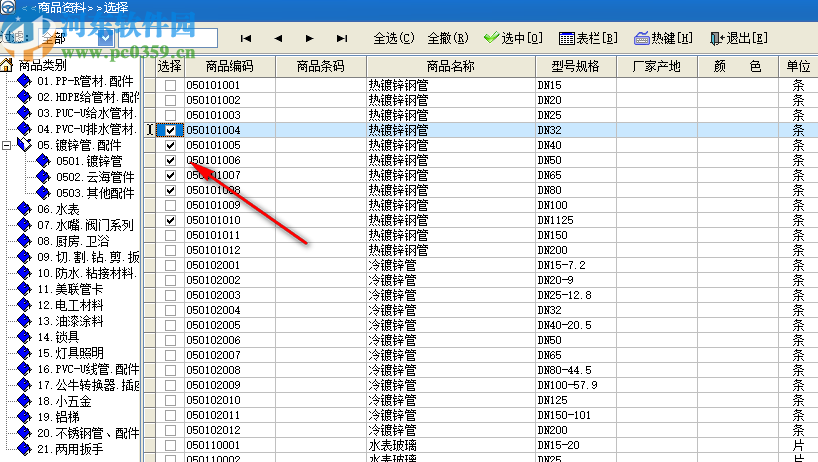Screen dimensions: 818x462
Task: Go to next record arrow
Action: tap(309, 38)
